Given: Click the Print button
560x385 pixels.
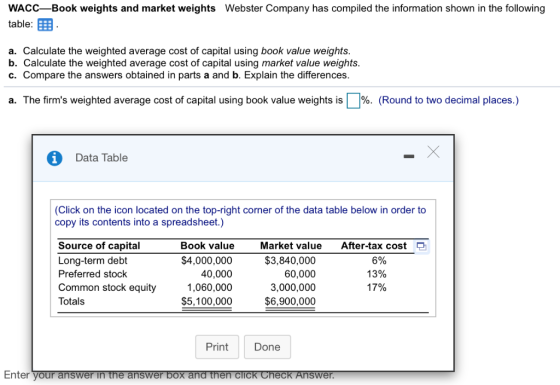Looking at the screenshot, I should (x=217, y=347).
